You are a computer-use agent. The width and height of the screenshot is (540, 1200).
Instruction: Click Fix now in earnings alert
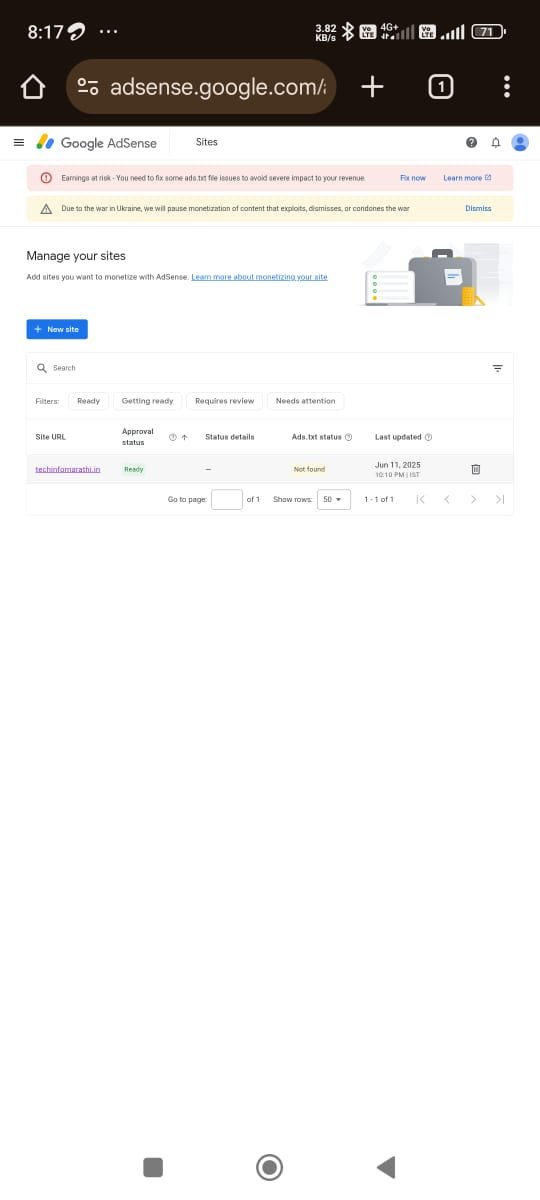click(412, 178)
